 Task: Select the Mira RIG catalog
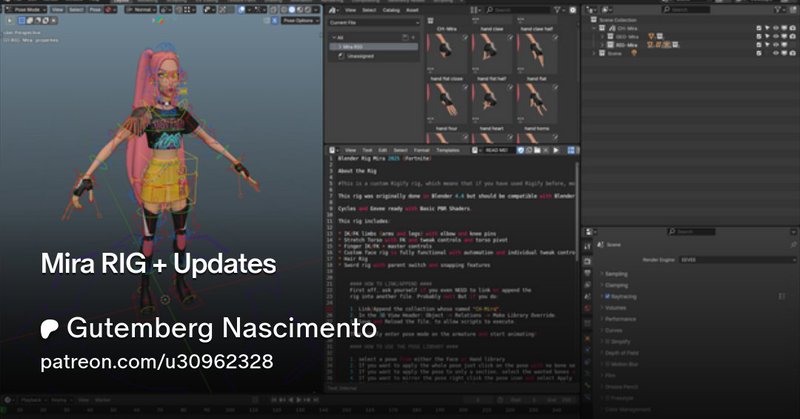(x=374, y=46)
